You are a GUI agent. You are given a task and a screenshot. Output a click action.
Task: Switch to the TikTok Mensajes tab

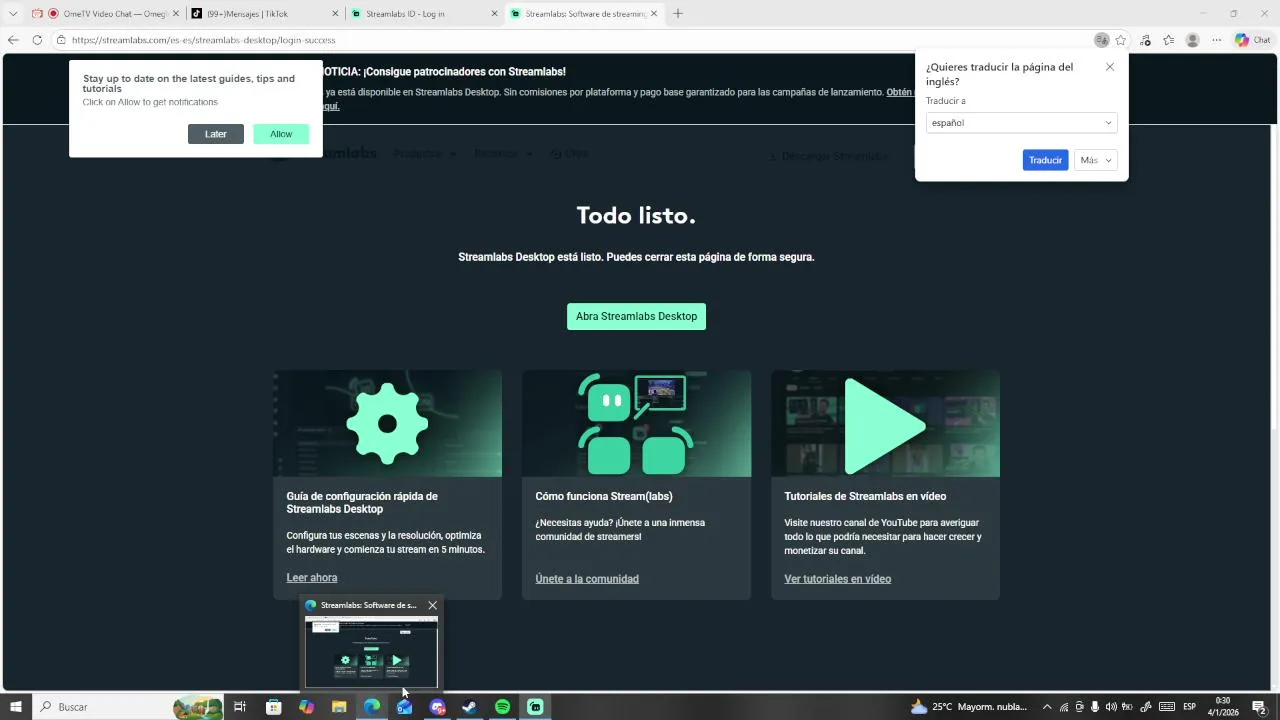pyautogui.click(x=264, y=14)
